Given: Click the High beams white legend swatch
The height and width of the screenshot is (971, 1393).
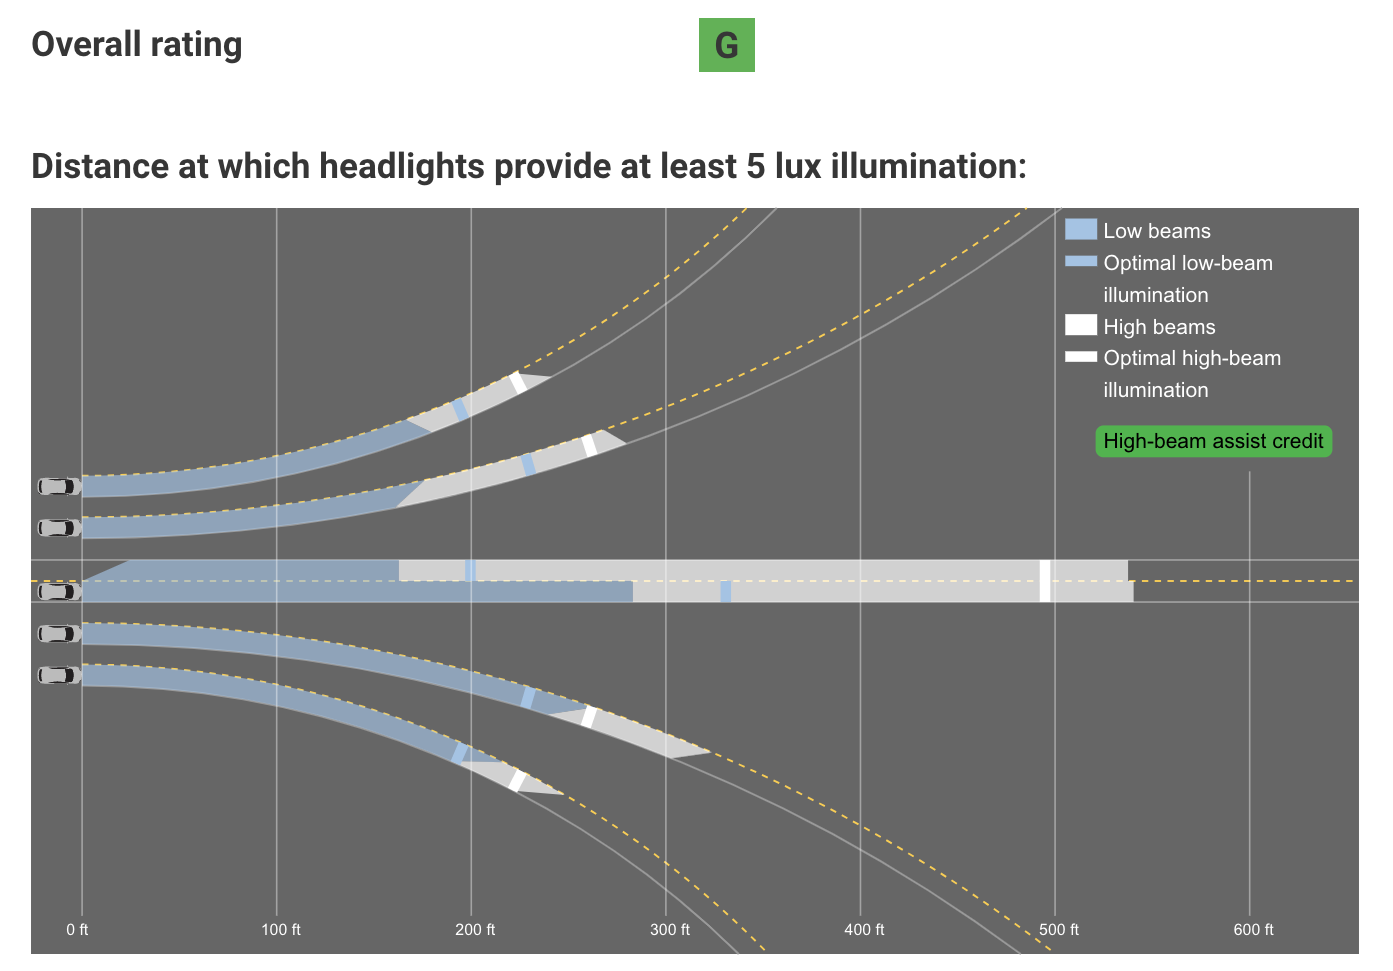Looking at the screenshot, I should [1081, 325].
